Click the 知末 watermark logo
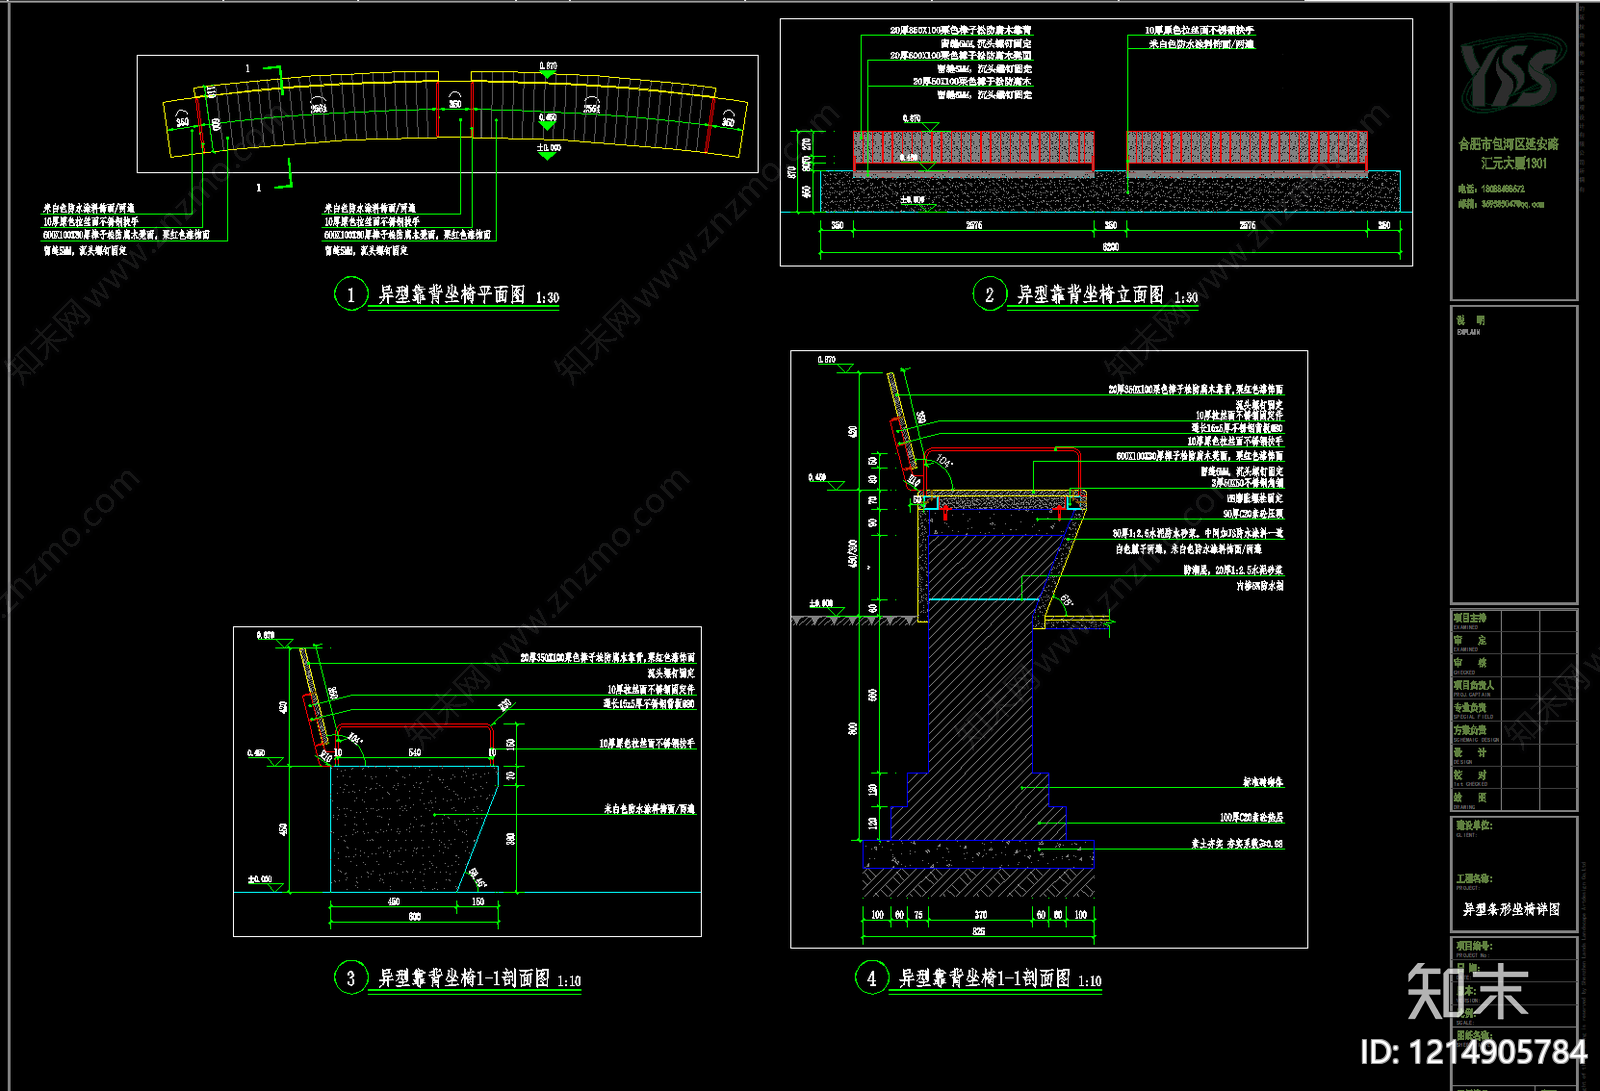Viewport: 1600px width, 1091px height. (1467, 991)
